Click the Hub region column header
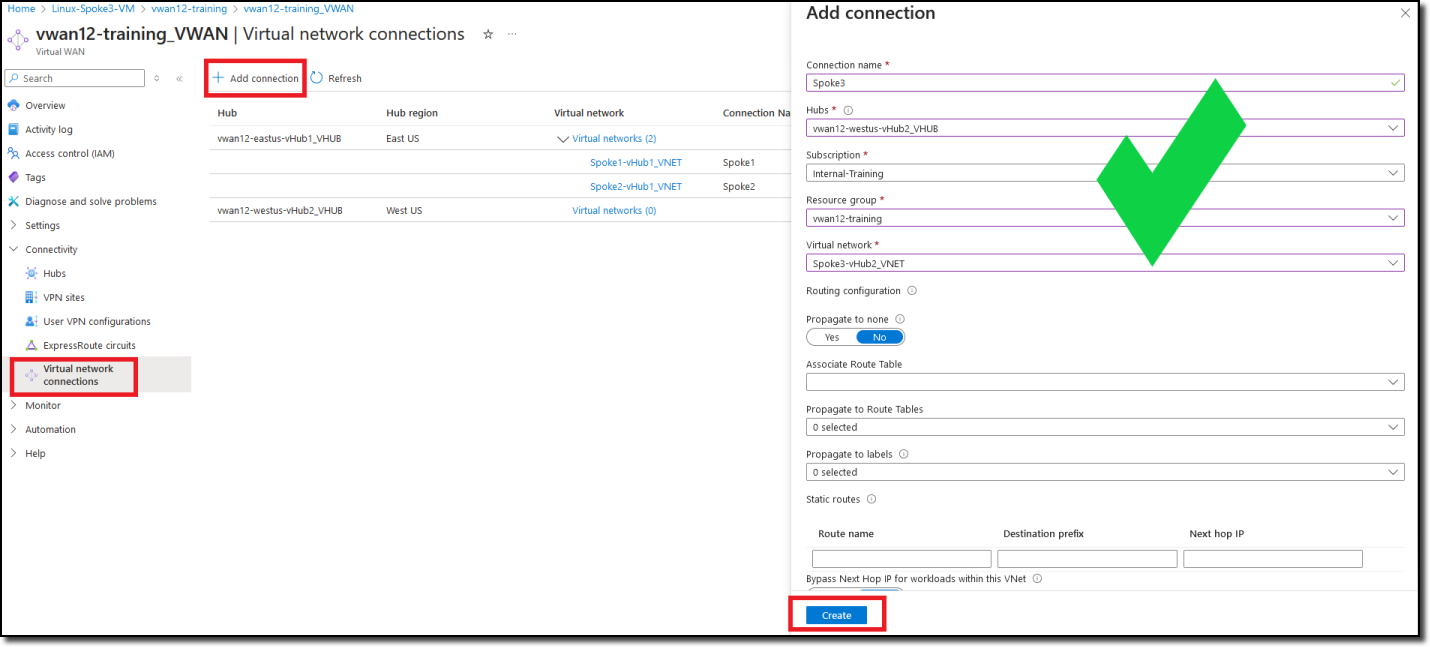This screenshot has height=647, width=1430. [x=412, y=113]
